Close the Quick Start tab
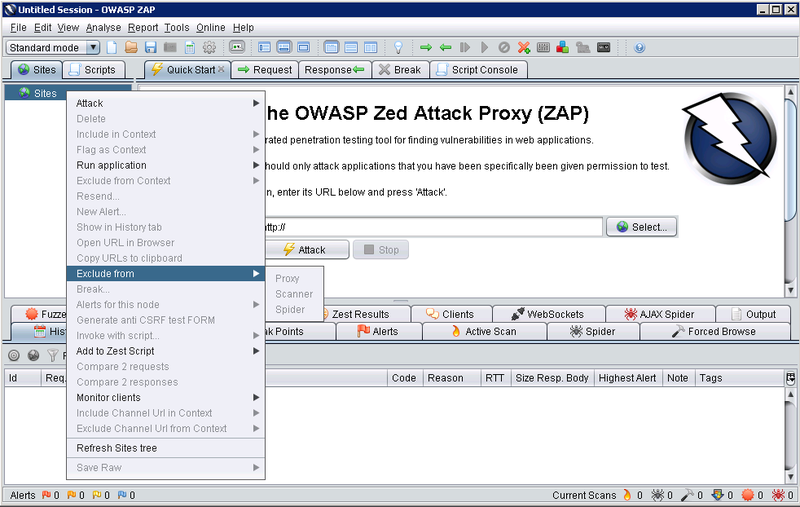Screen dimensions: 800x507 [221, 70]
